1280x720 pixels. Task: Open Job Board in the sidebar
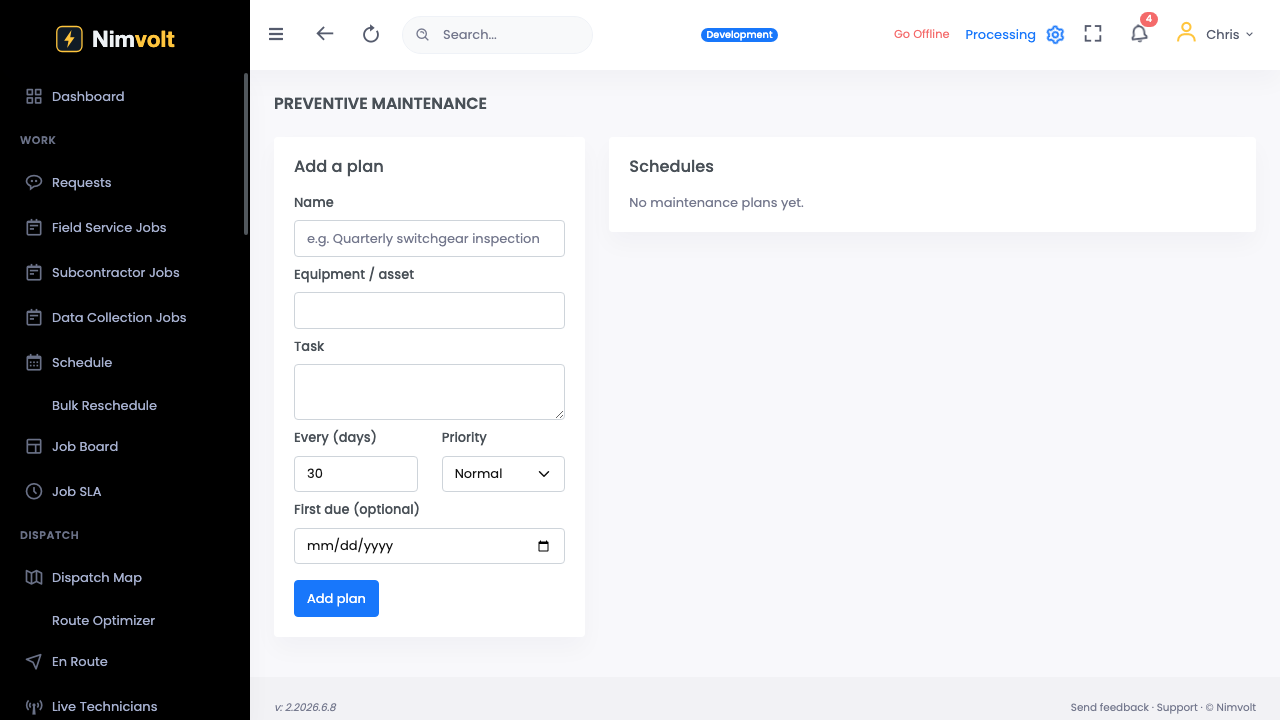pyautogui.click(x=85, y=446)
